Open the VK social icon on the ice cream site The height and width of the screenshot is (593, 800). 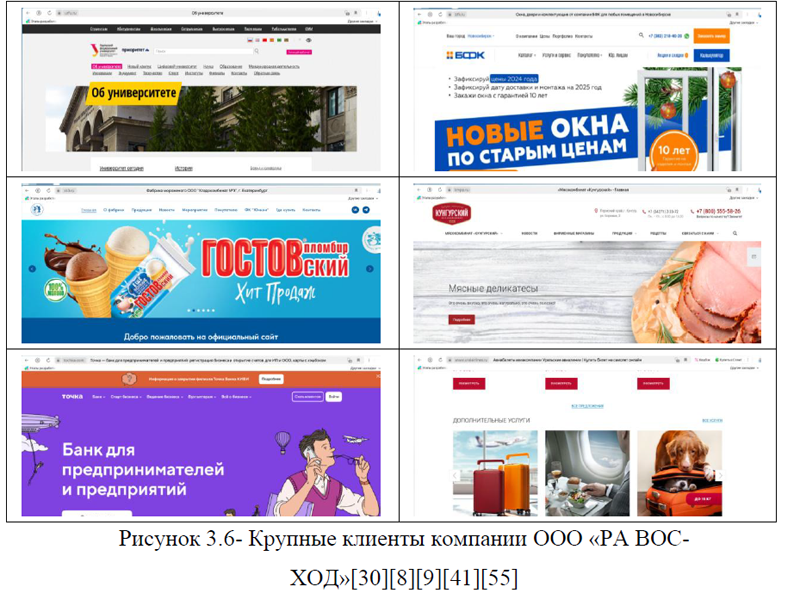coord(355,210)
